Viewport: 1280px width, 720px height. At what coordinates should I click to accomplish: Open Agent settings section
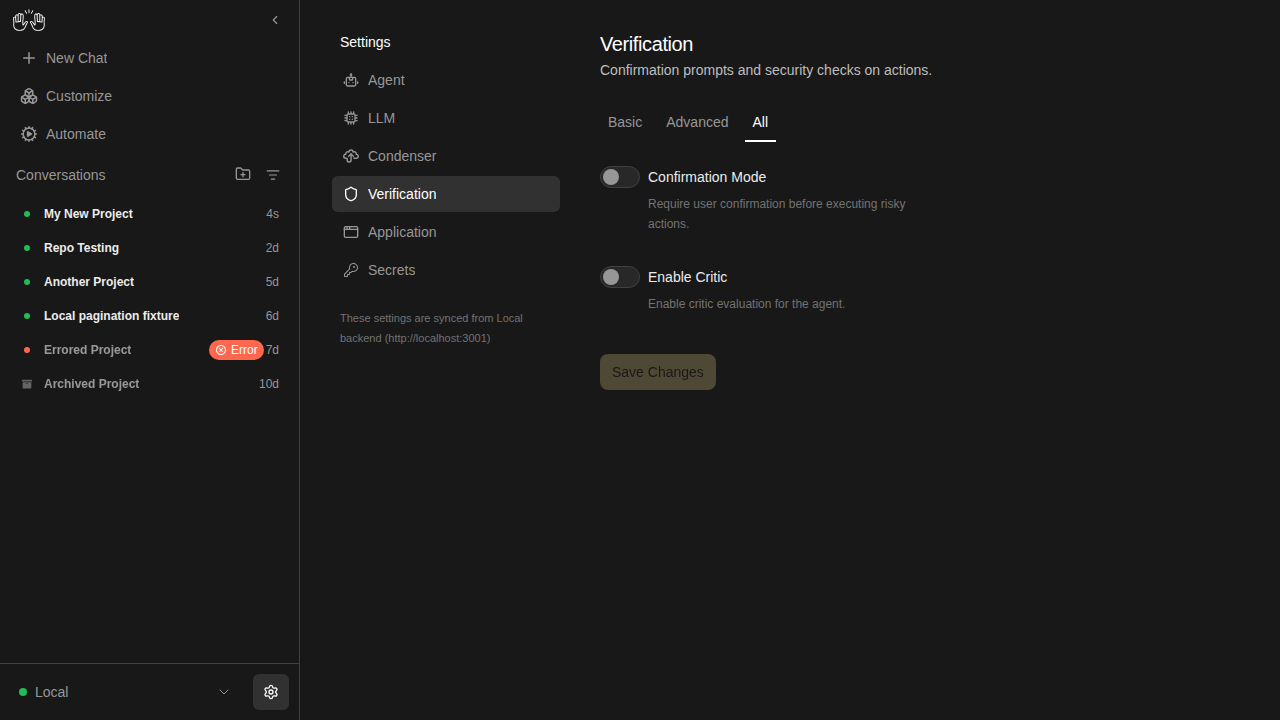pos(446,80)
